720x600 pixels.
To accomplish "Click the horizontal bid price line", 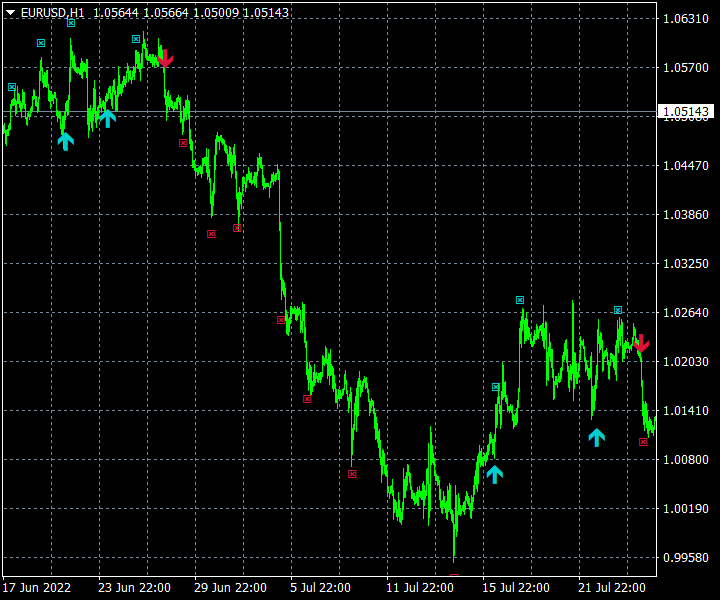I will point(330,112).
